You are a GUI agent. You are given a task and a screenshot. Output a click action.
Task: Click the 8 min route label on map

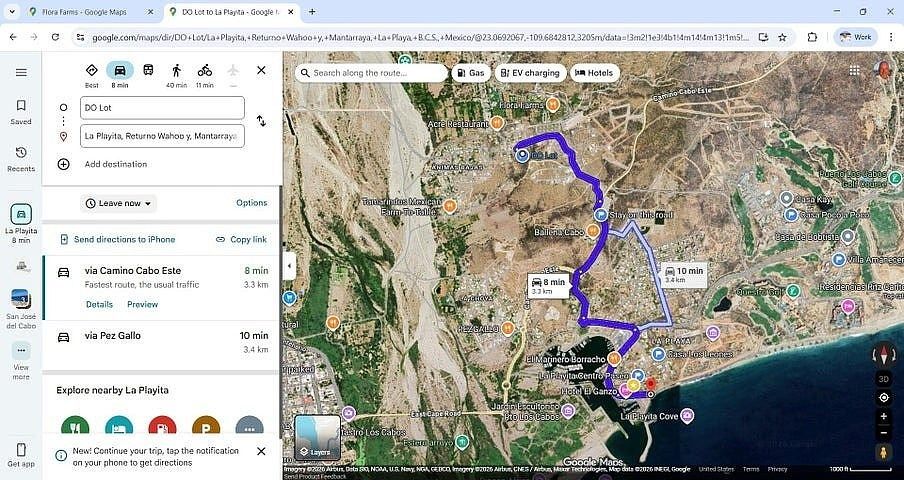click(549, 286)
